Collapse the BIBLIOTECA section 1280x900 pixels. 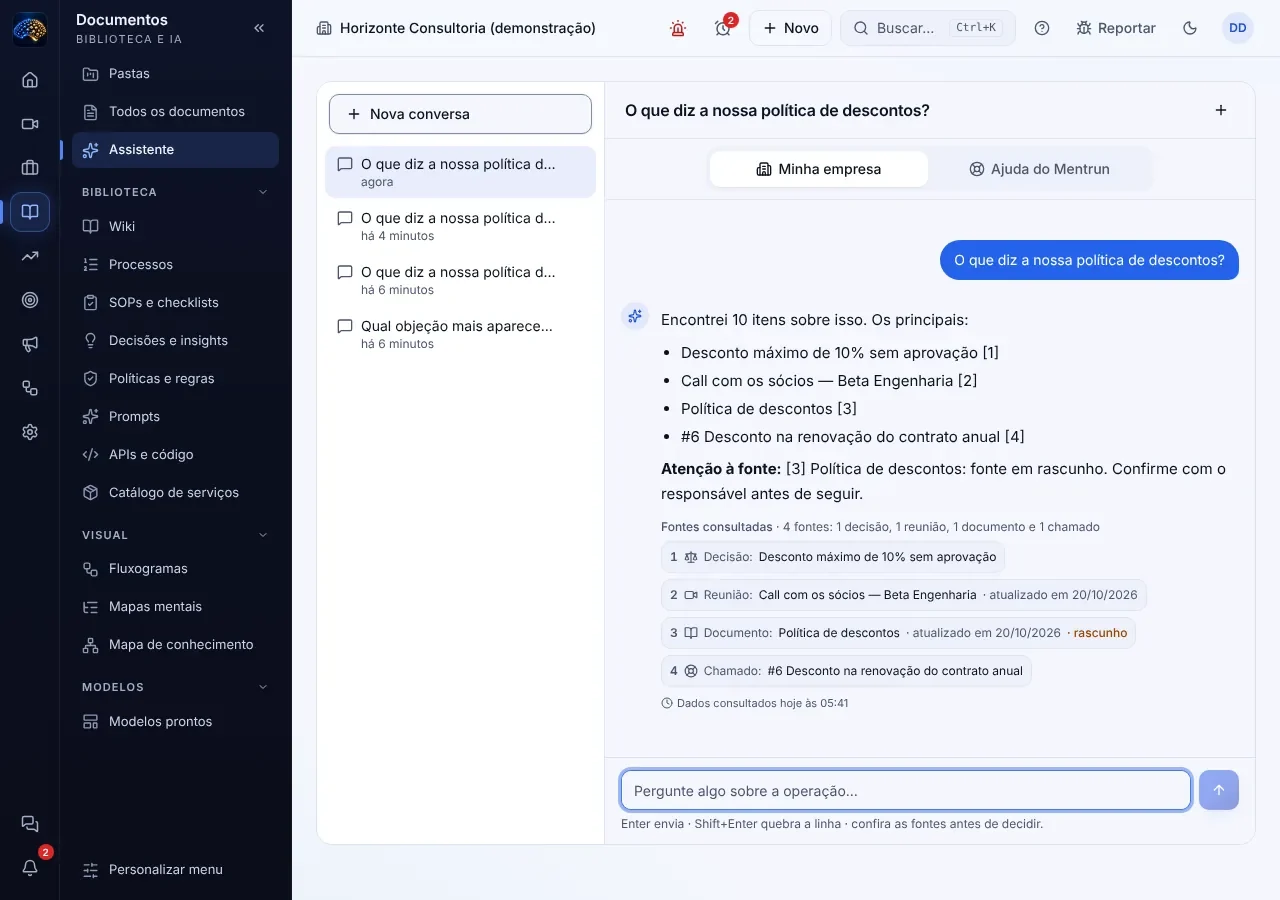pos(264,192)
